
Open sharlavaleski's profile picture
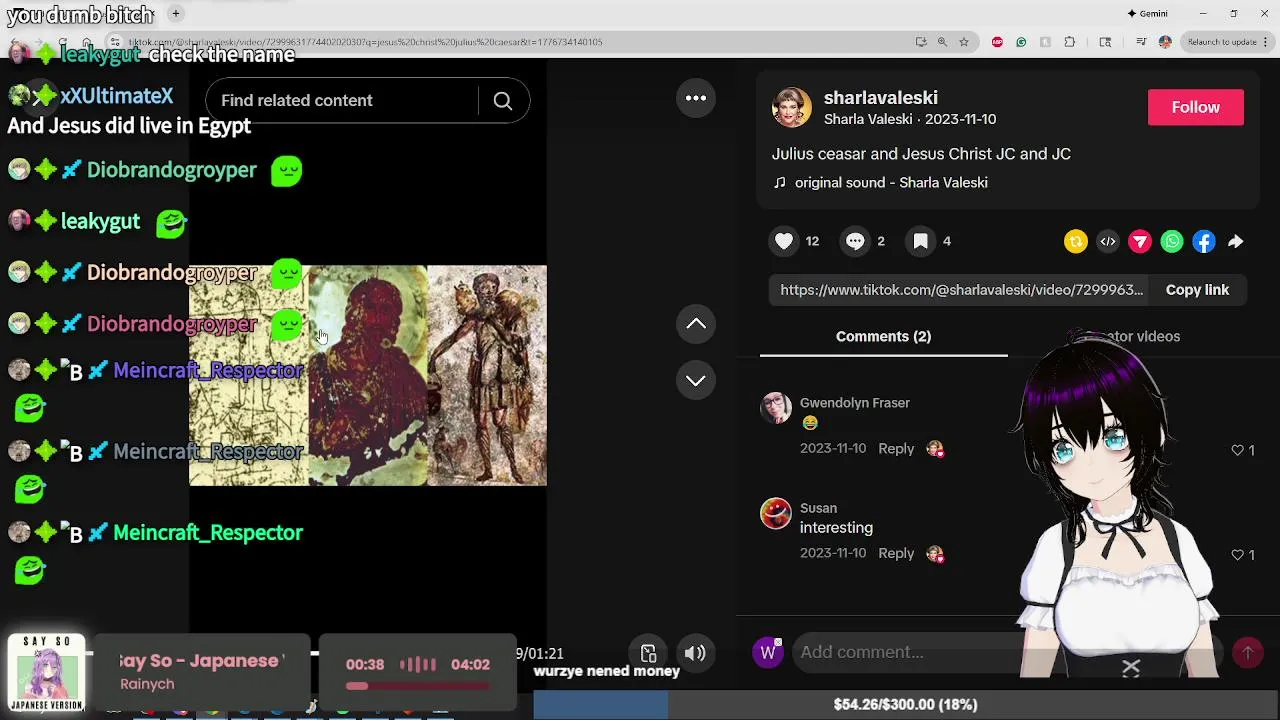pyautogui.click(x=792, y=107)
